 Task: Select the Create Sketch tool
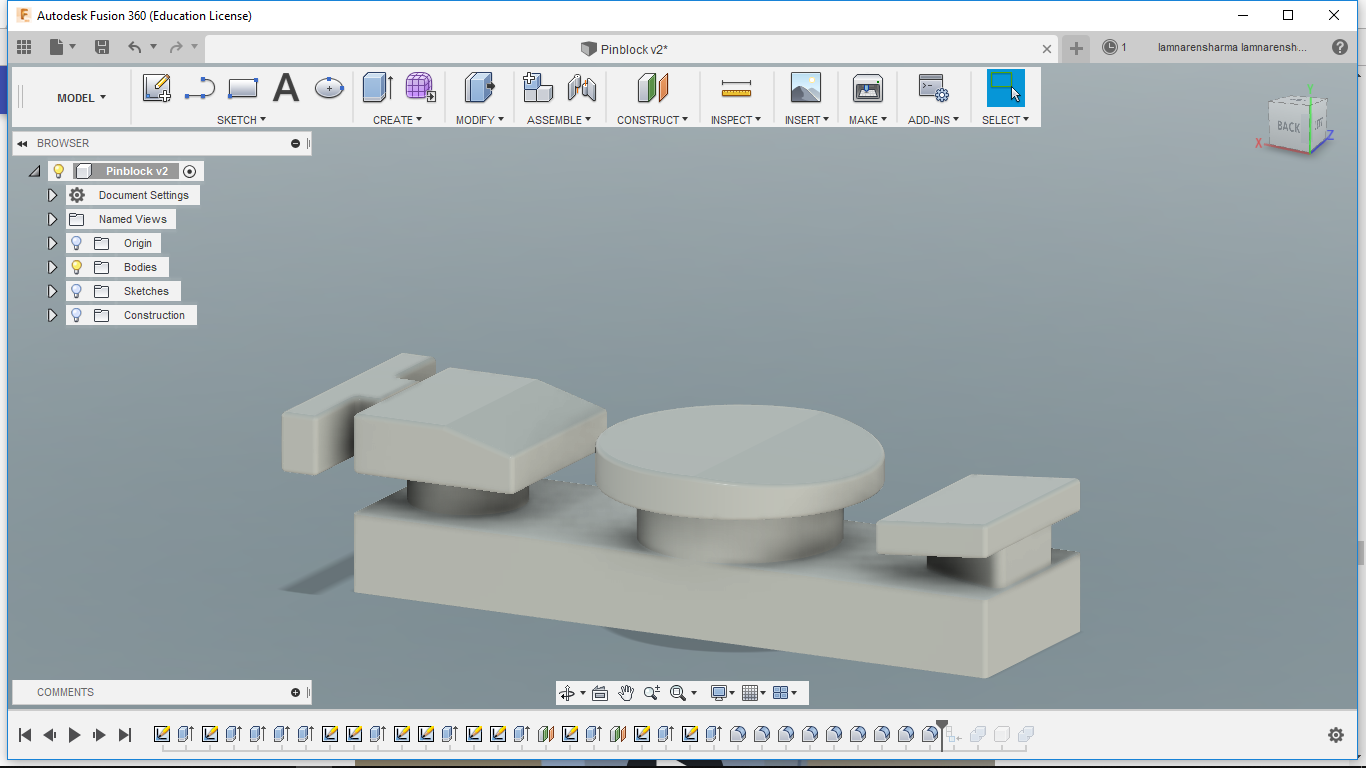pos(157,88)
